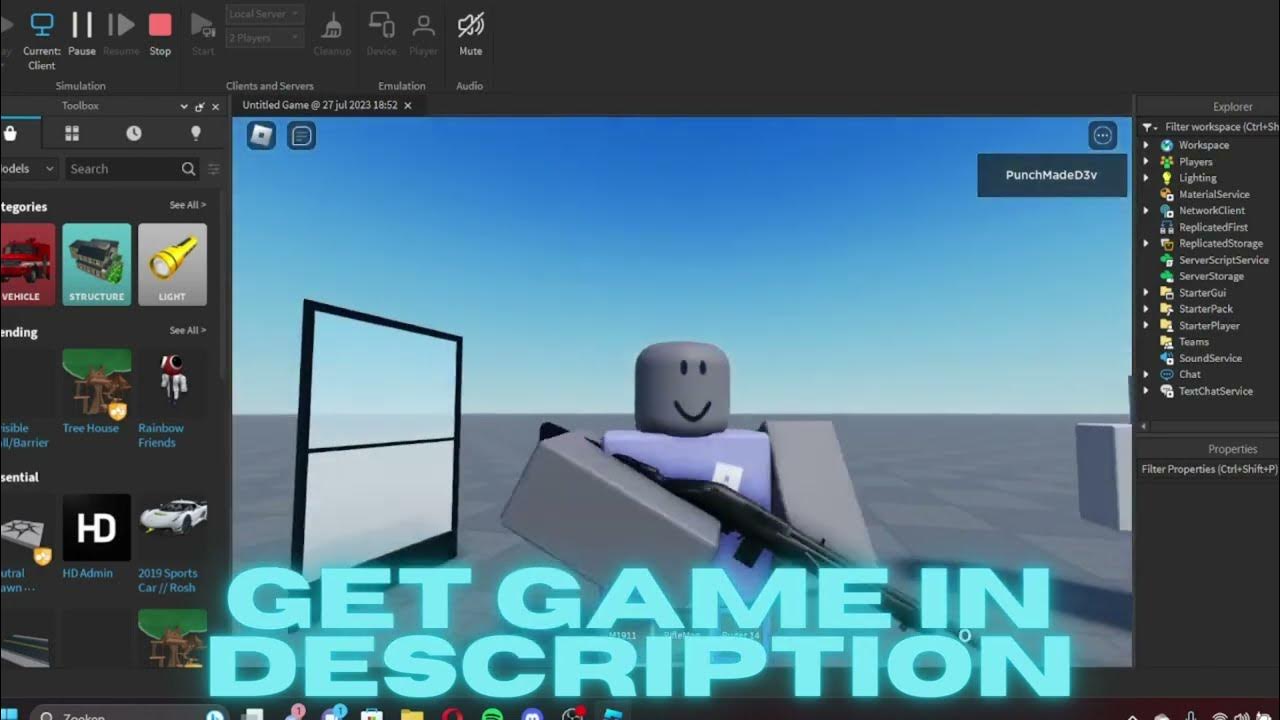Select SoundService in Explorer
1280x720 pixels.
pos(1209,358)
